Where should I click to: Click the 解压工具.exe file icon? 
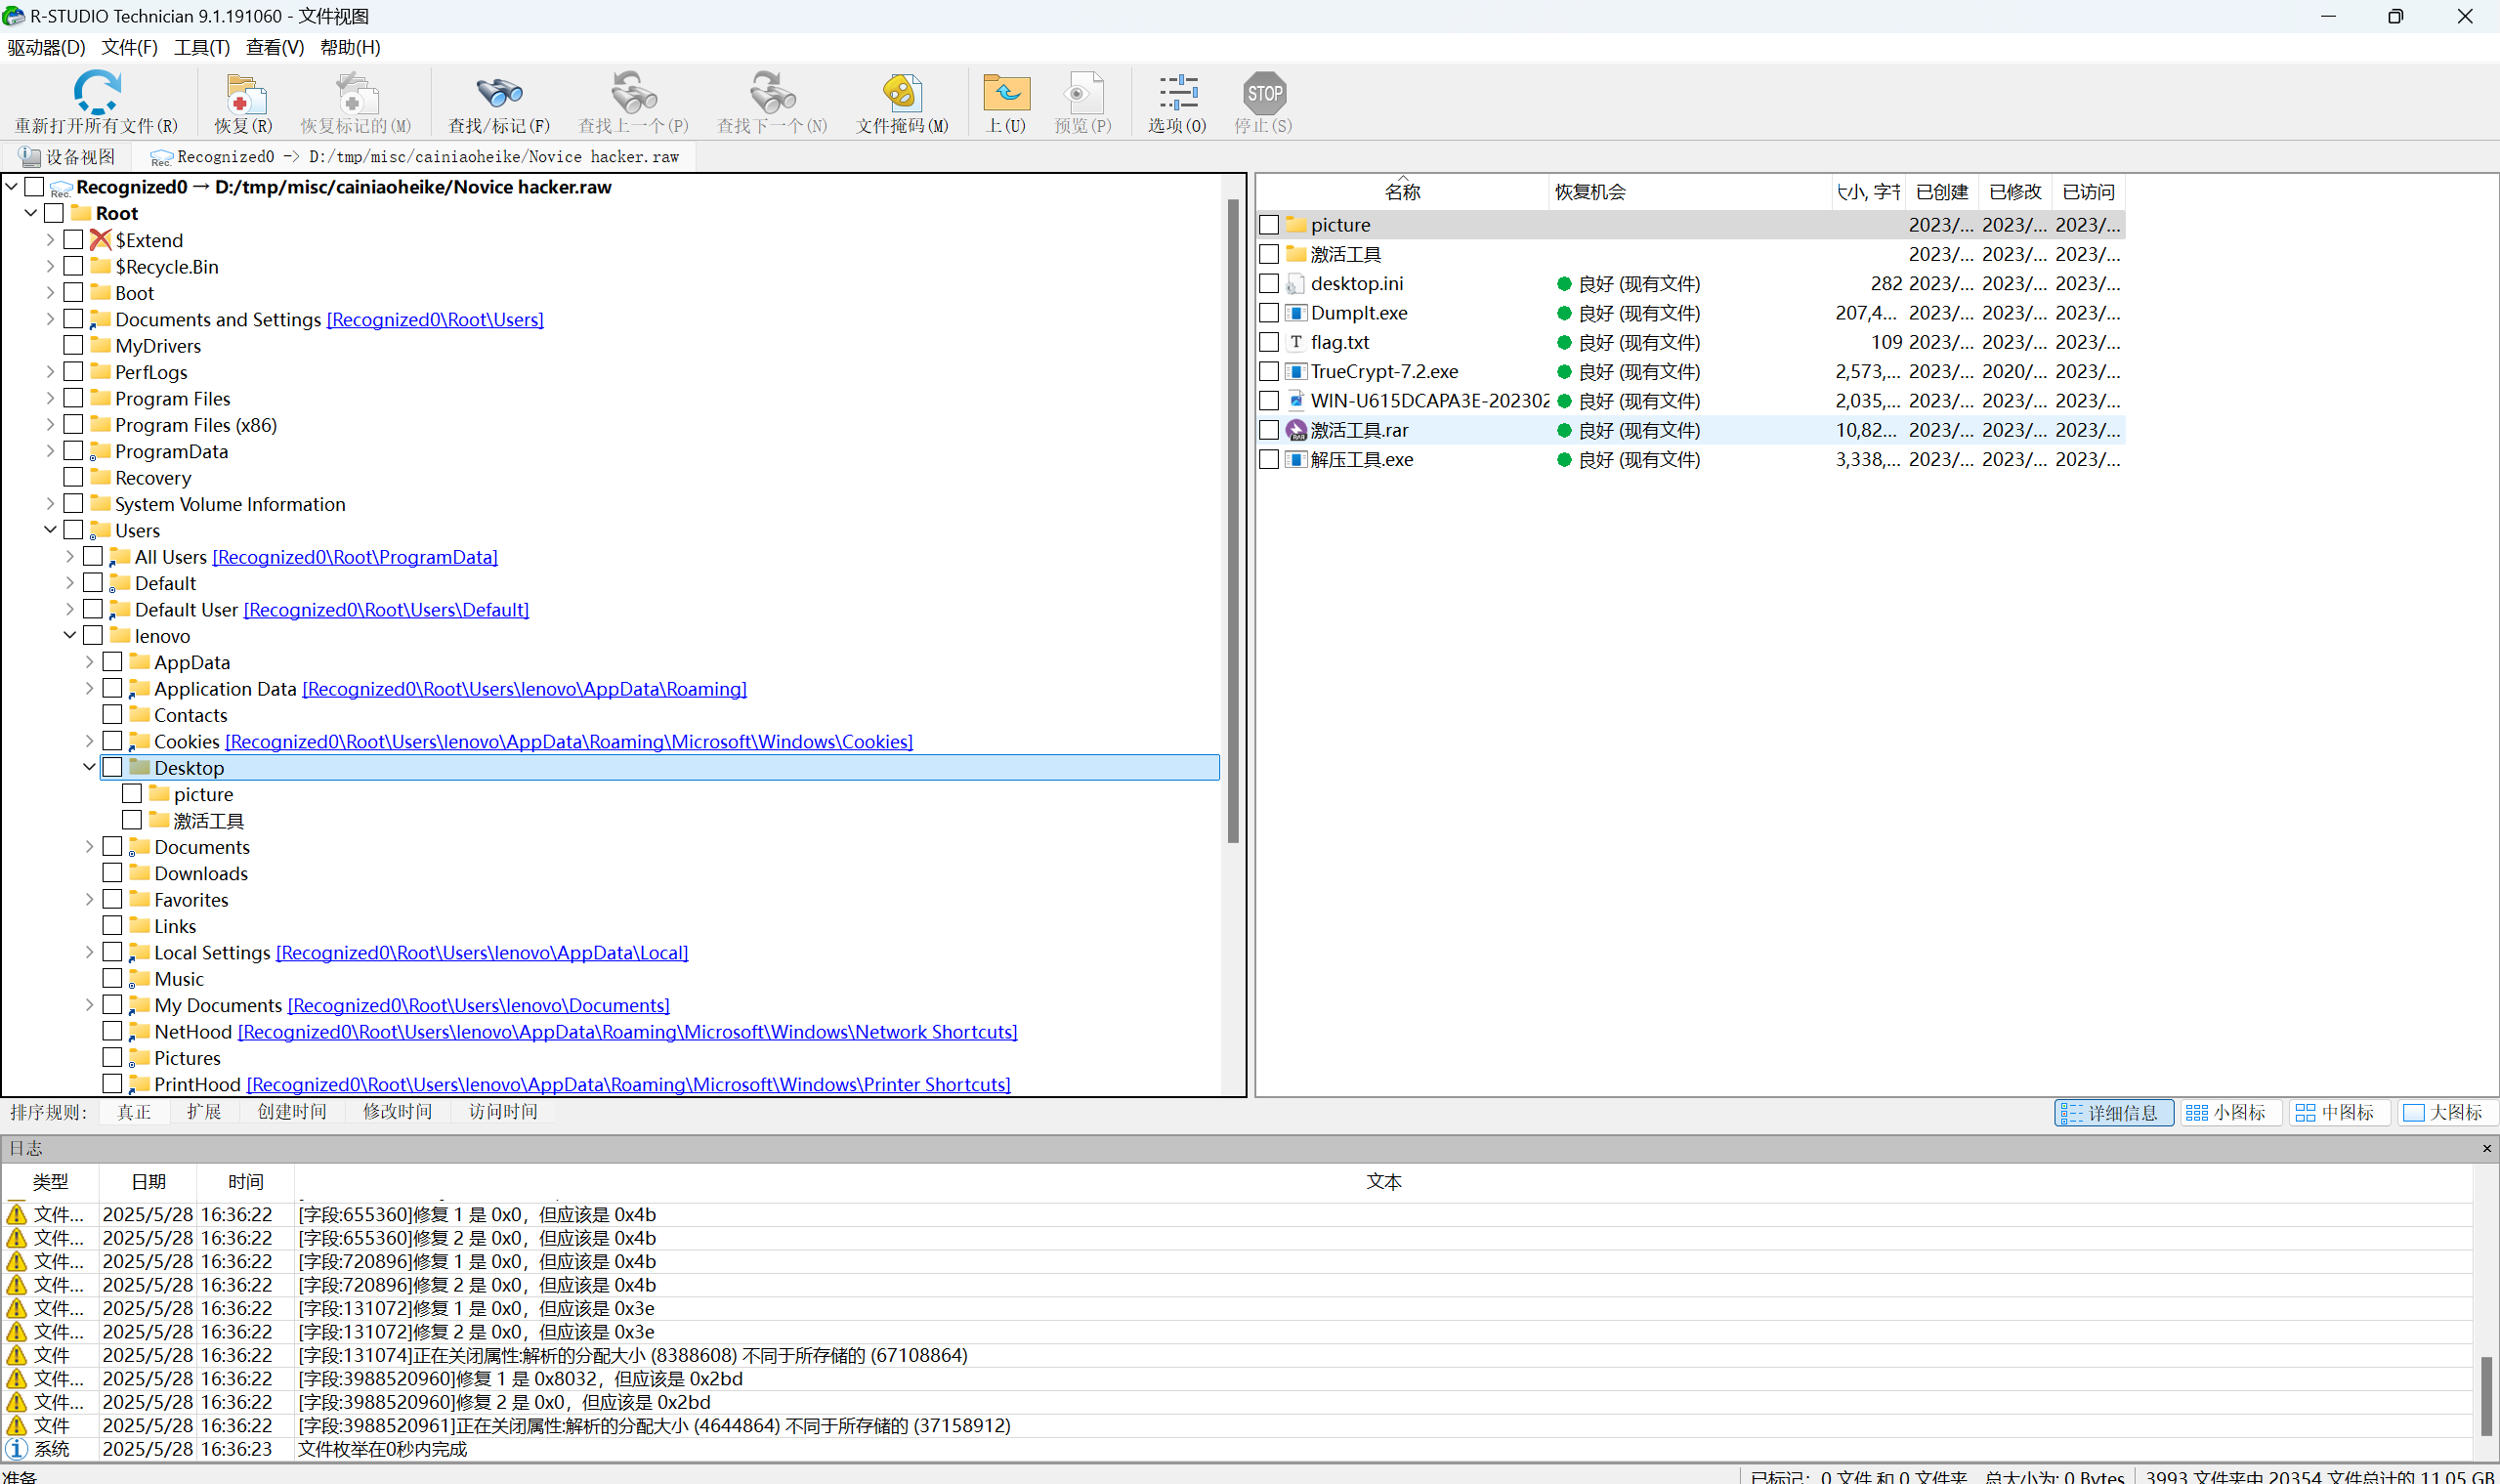coord(1296,459)
